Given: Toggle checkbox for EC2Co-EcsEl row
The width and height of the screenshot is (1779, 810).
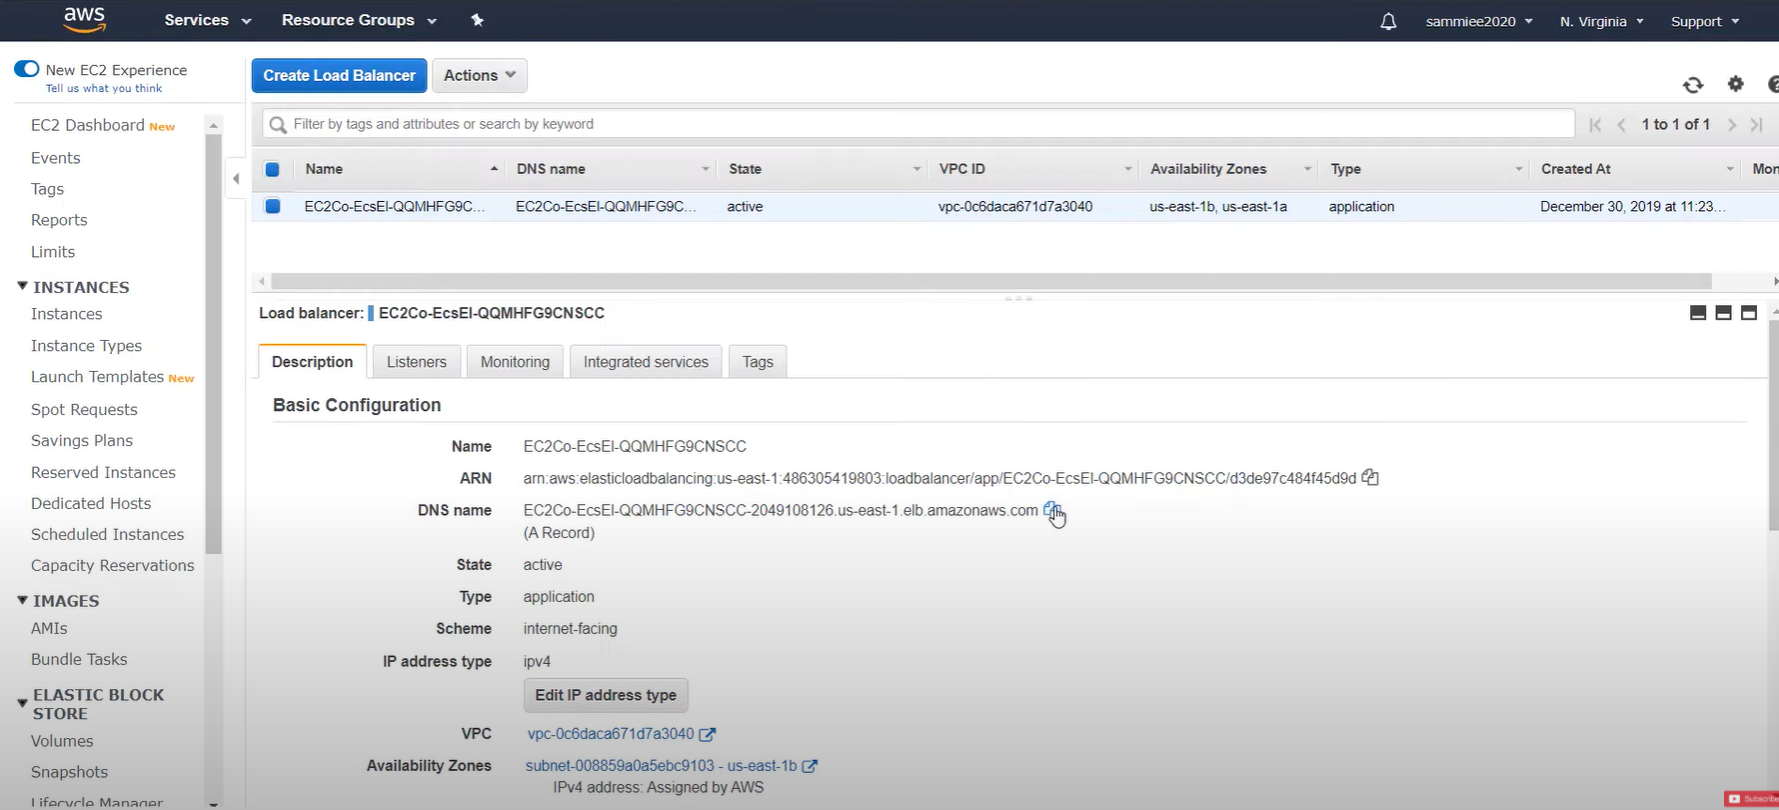Looking at the screenshot, I should (x=272, y=206).
